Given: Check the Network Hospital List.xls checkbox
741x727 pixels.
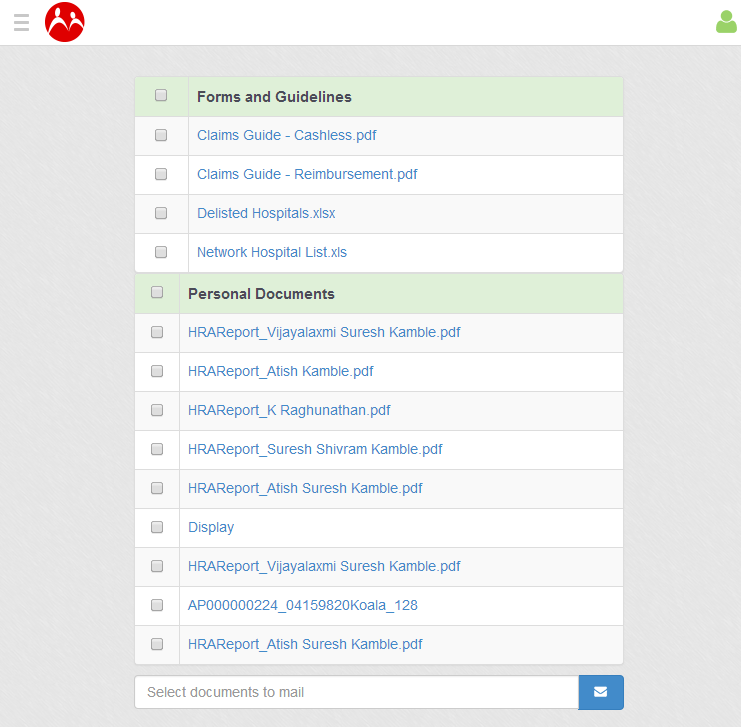Looking at the screenshot, I should coord(161,252).
